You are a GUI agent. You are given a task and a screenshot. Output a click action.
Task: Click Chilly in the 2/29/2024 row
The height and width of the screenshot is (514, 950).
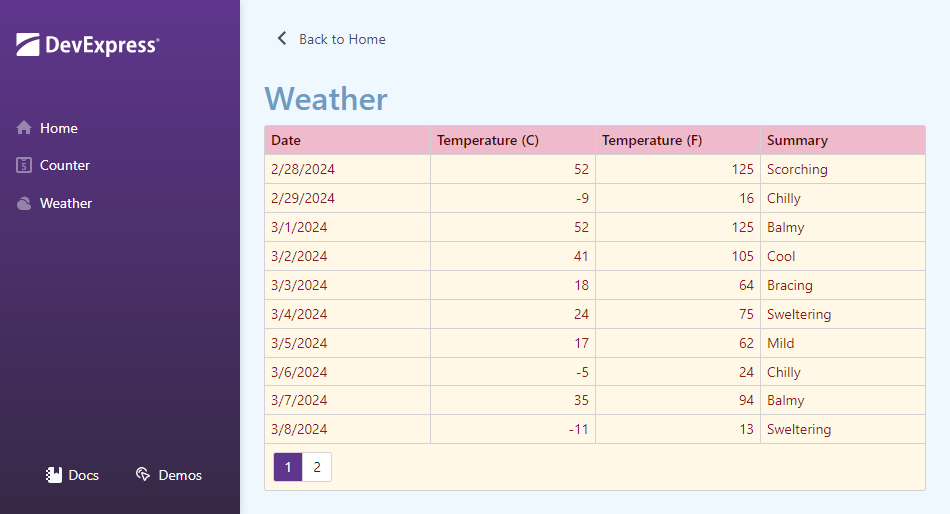(x=843, y=198)
